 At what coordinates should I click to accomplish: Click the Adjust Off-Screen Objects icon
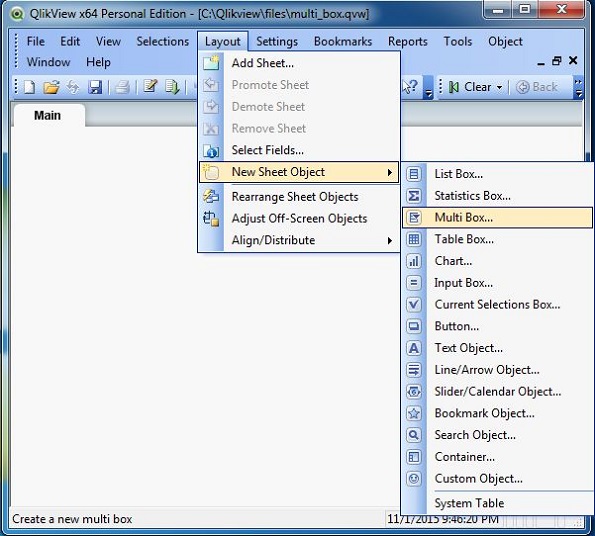(211, 218)
